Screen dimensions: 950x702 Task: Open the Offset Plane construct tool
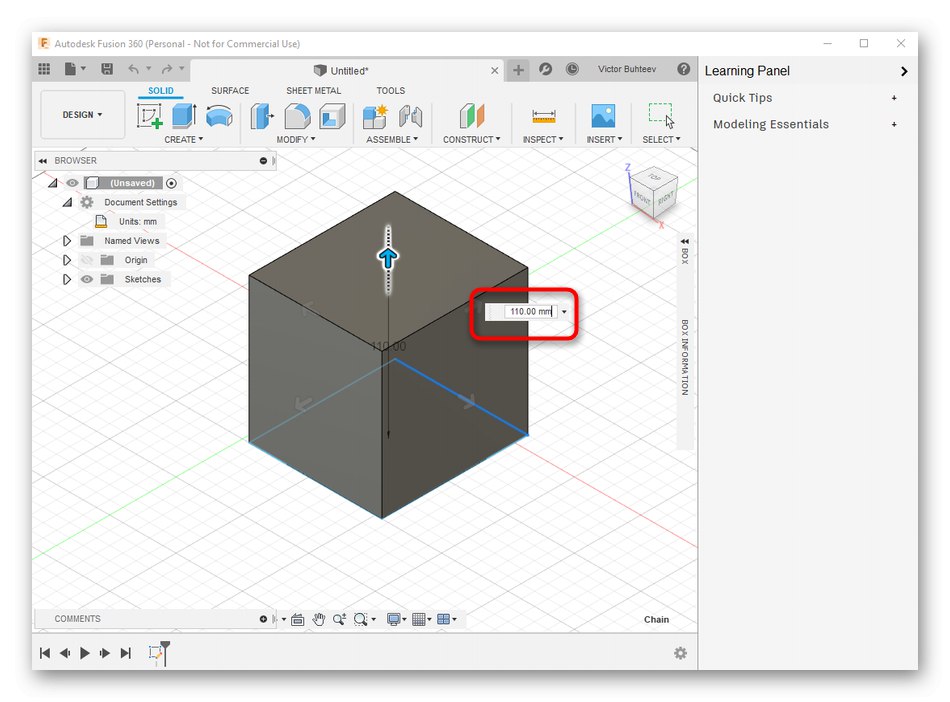coord(472,116)
